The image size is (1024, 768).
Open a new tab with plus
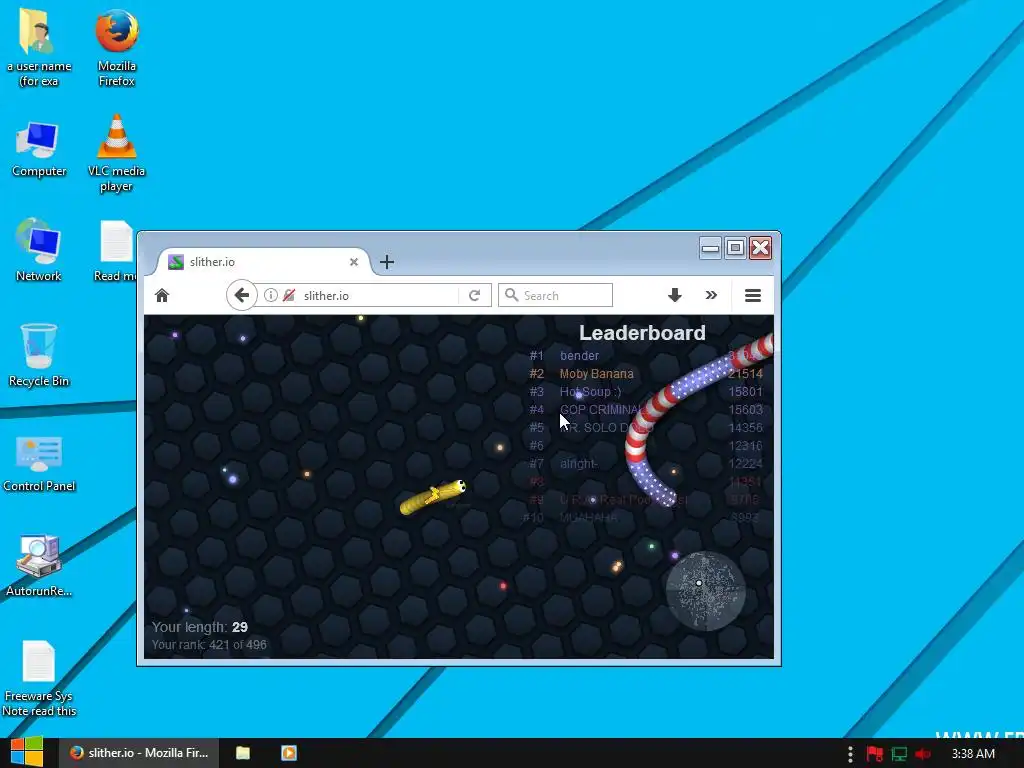387,262
